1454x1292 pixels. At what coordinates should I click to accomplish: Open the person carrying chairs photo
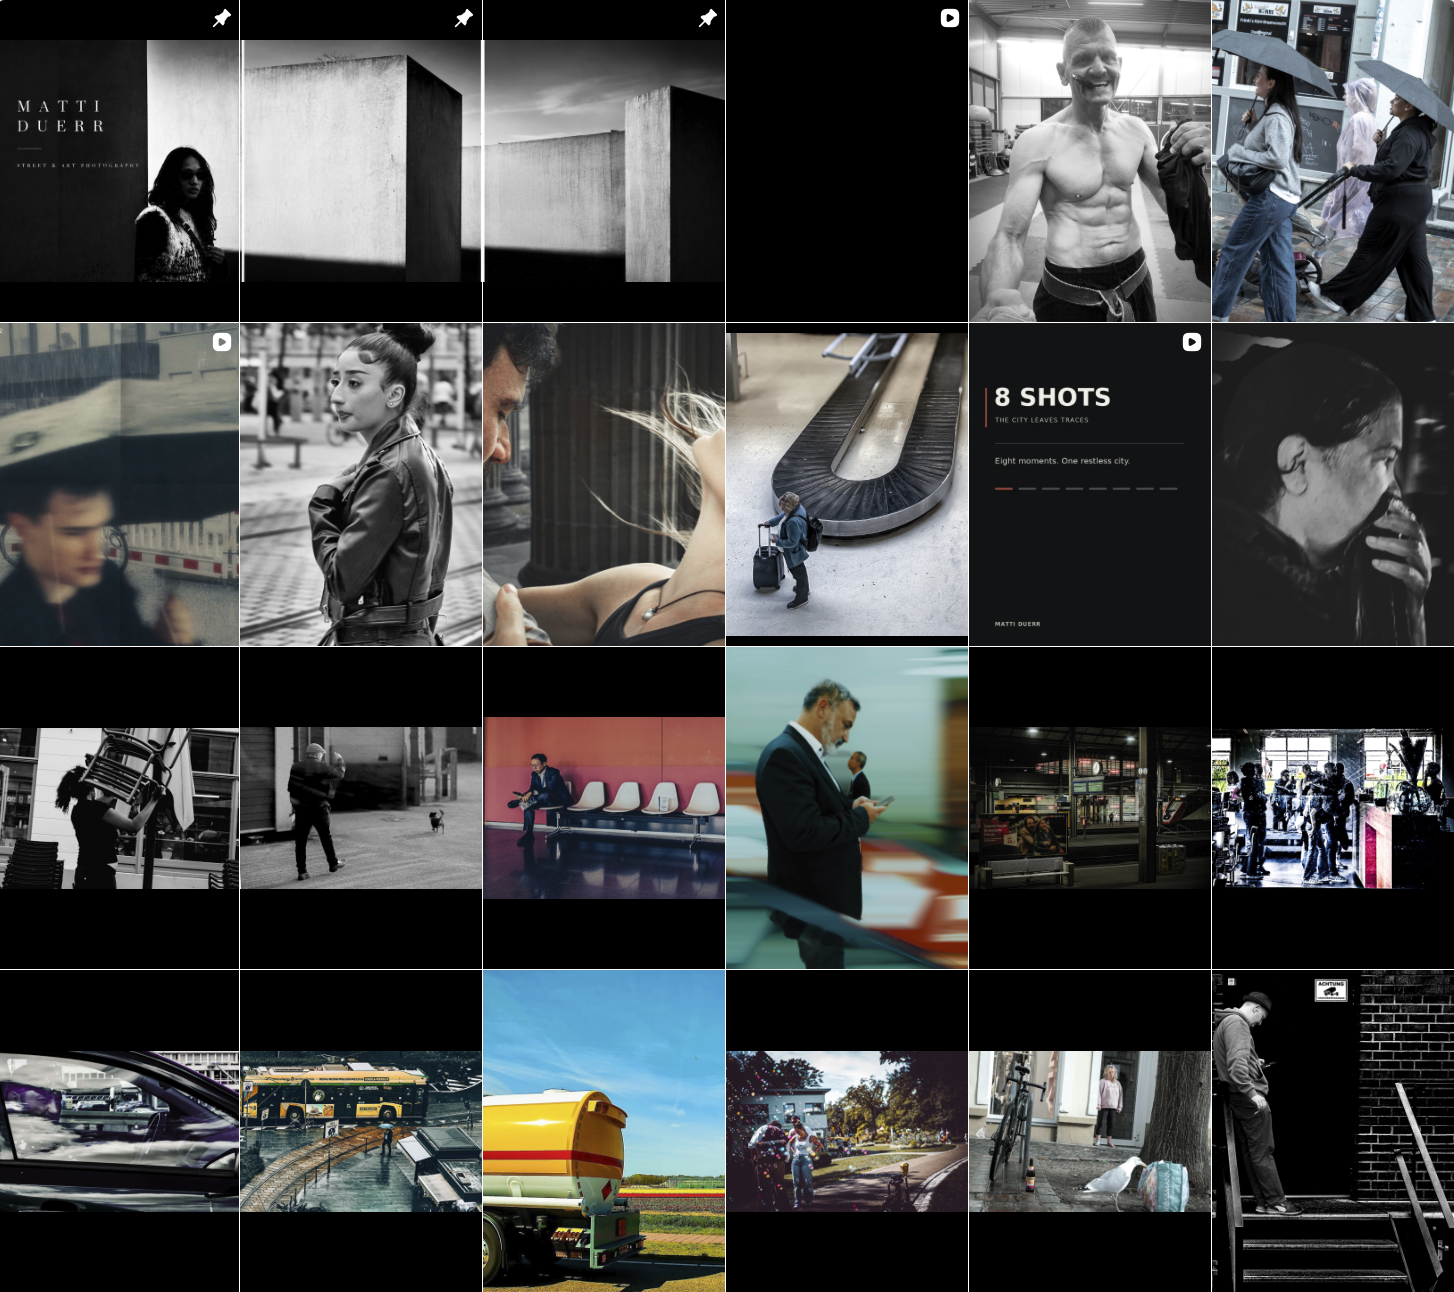pyautogui.click(x=119, y=808)
